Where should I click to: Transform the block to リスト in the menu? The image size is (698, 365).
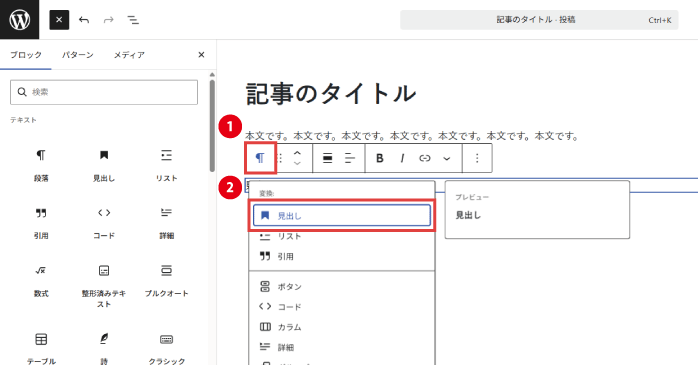pos(342,236)
